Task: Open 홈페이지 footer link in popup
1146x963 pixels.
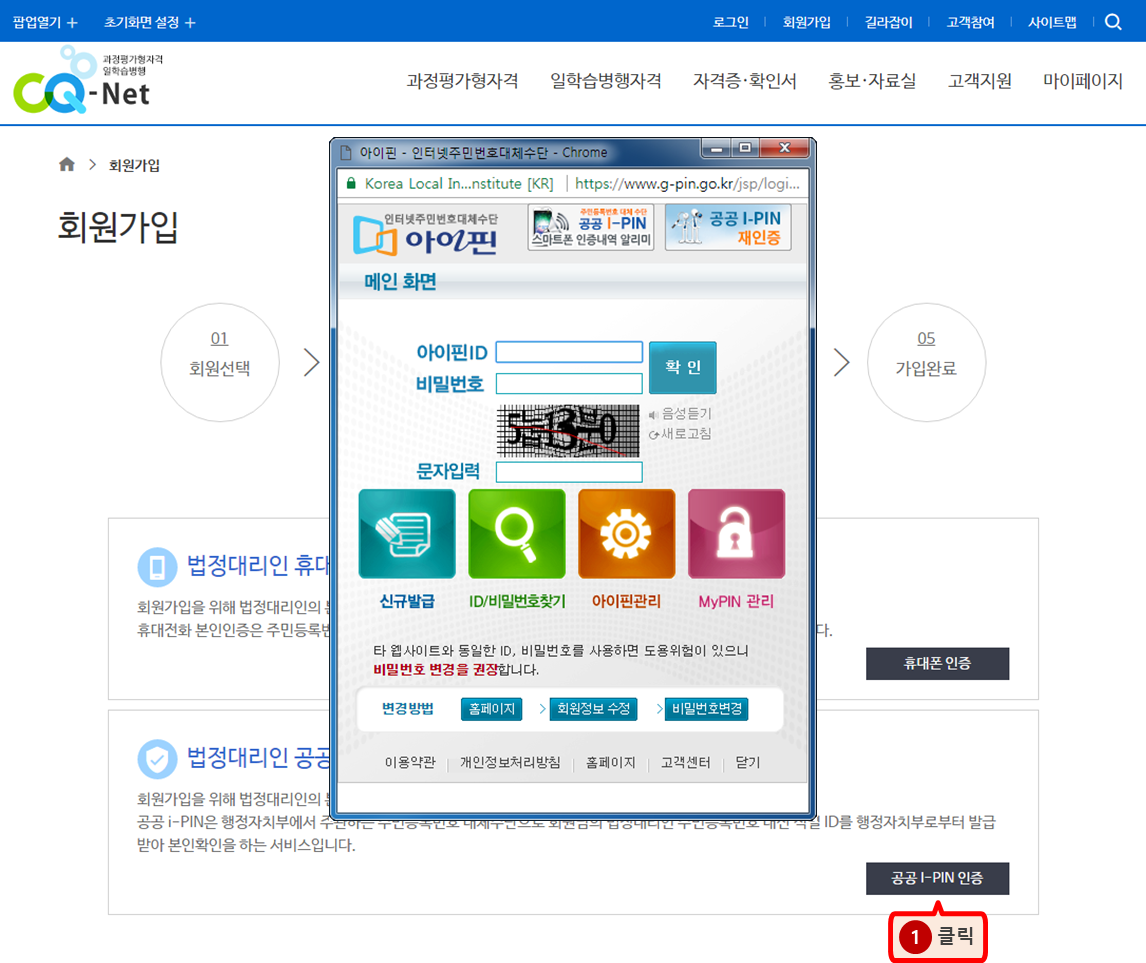Action: click(611, 763)
